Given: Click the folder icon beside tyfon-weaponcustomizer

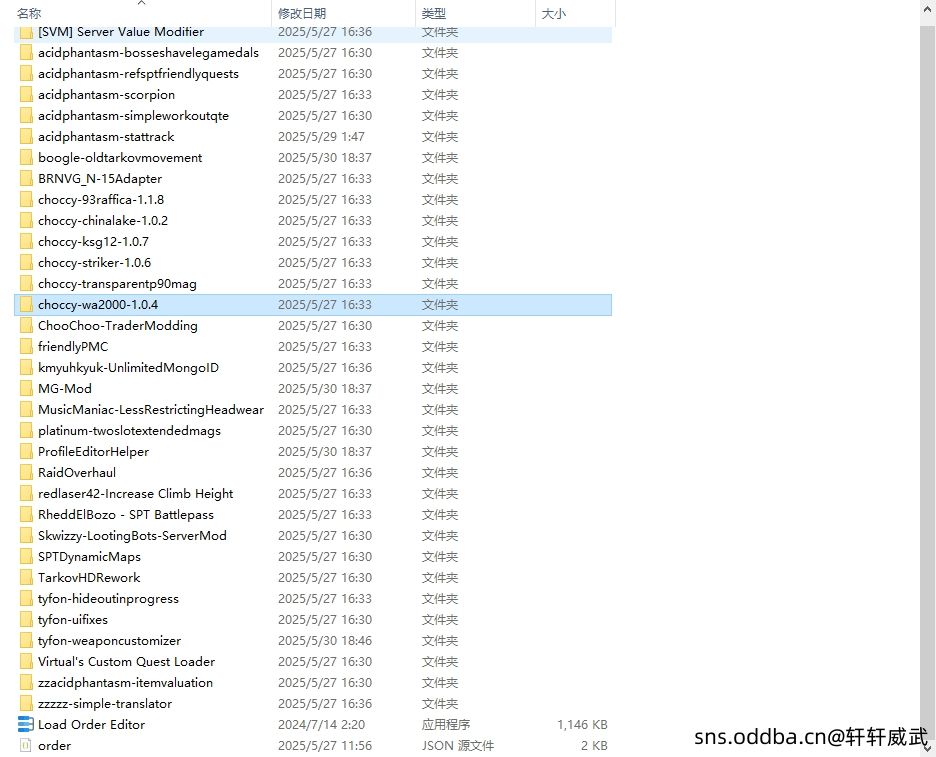Looking at the screenshot, I should click(x=26, y=641).
